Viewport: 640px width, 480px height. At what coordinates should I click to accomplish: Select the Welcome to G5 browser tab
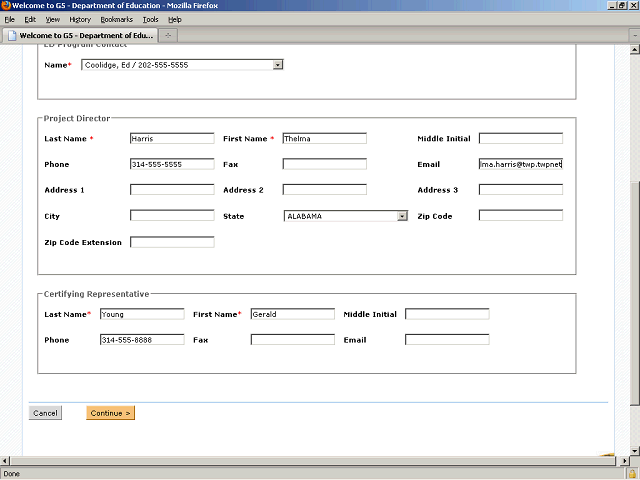pos(80,36)
